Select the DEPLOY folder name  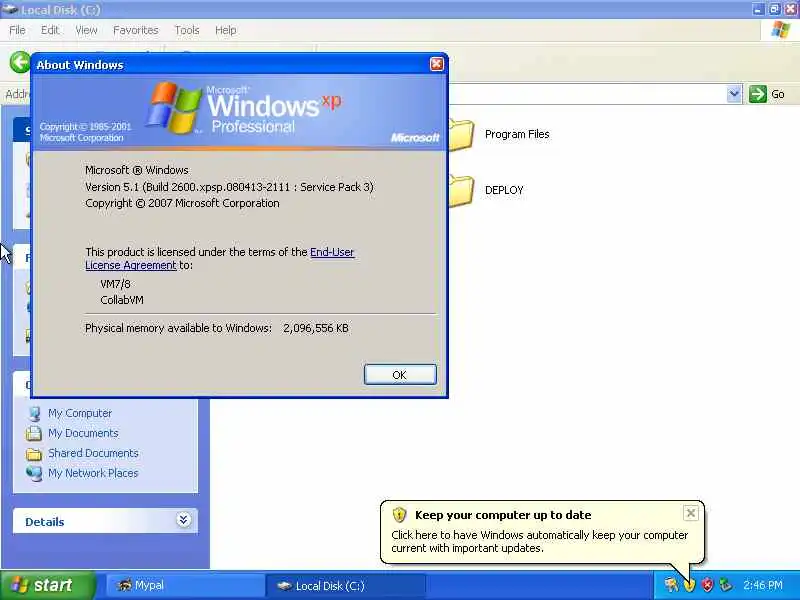click(504, 190)
